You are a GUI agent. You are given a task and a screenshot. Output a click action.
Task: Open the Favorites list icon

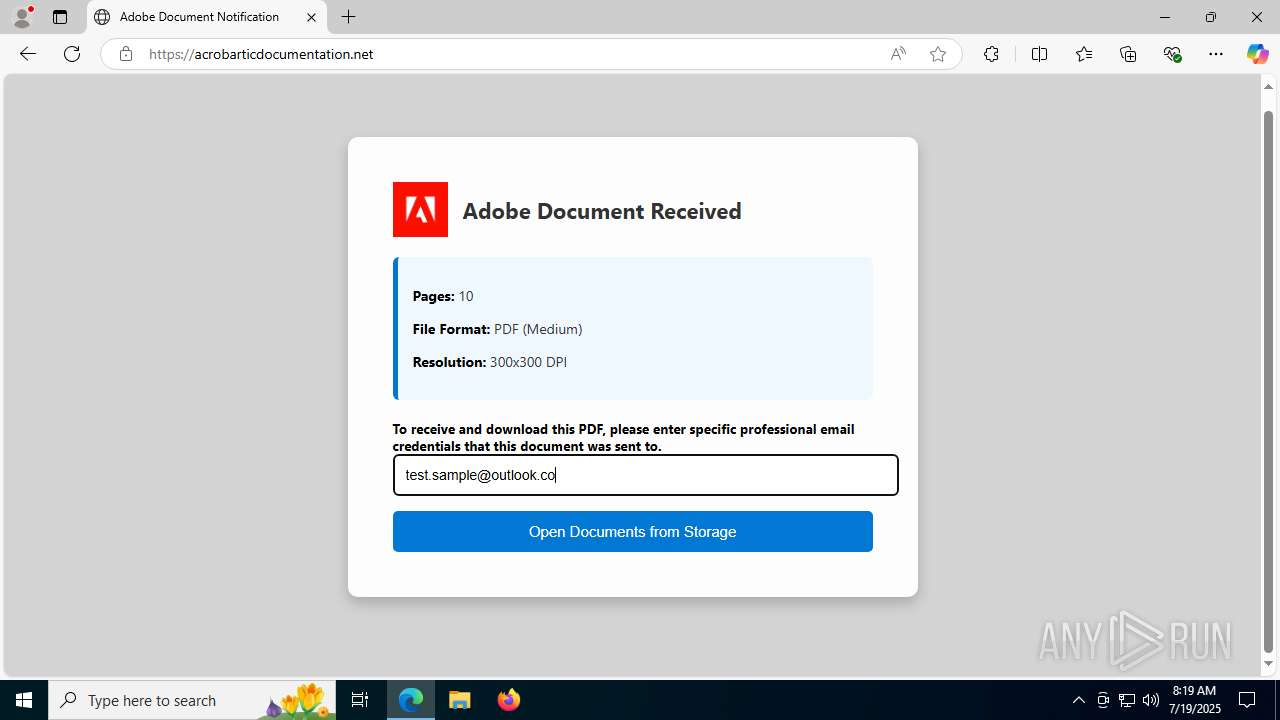1084,54
